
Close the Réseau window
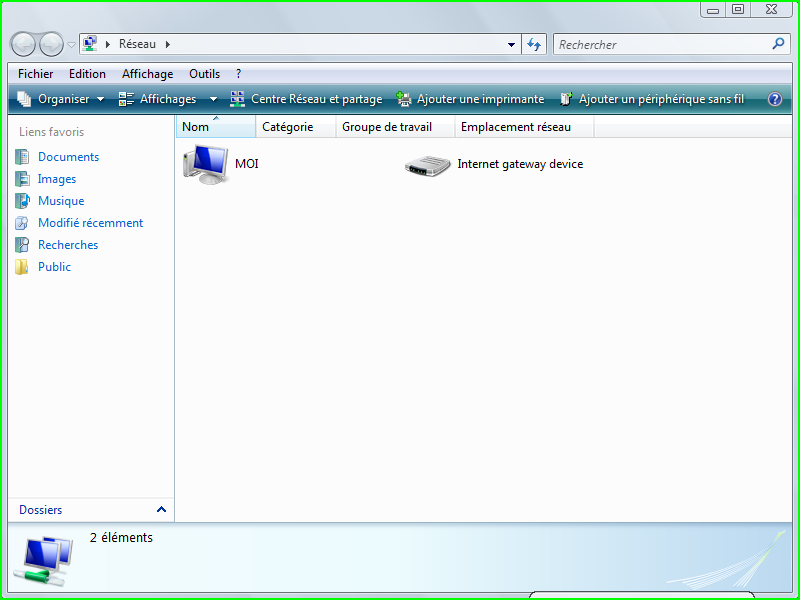pos(772,10)
